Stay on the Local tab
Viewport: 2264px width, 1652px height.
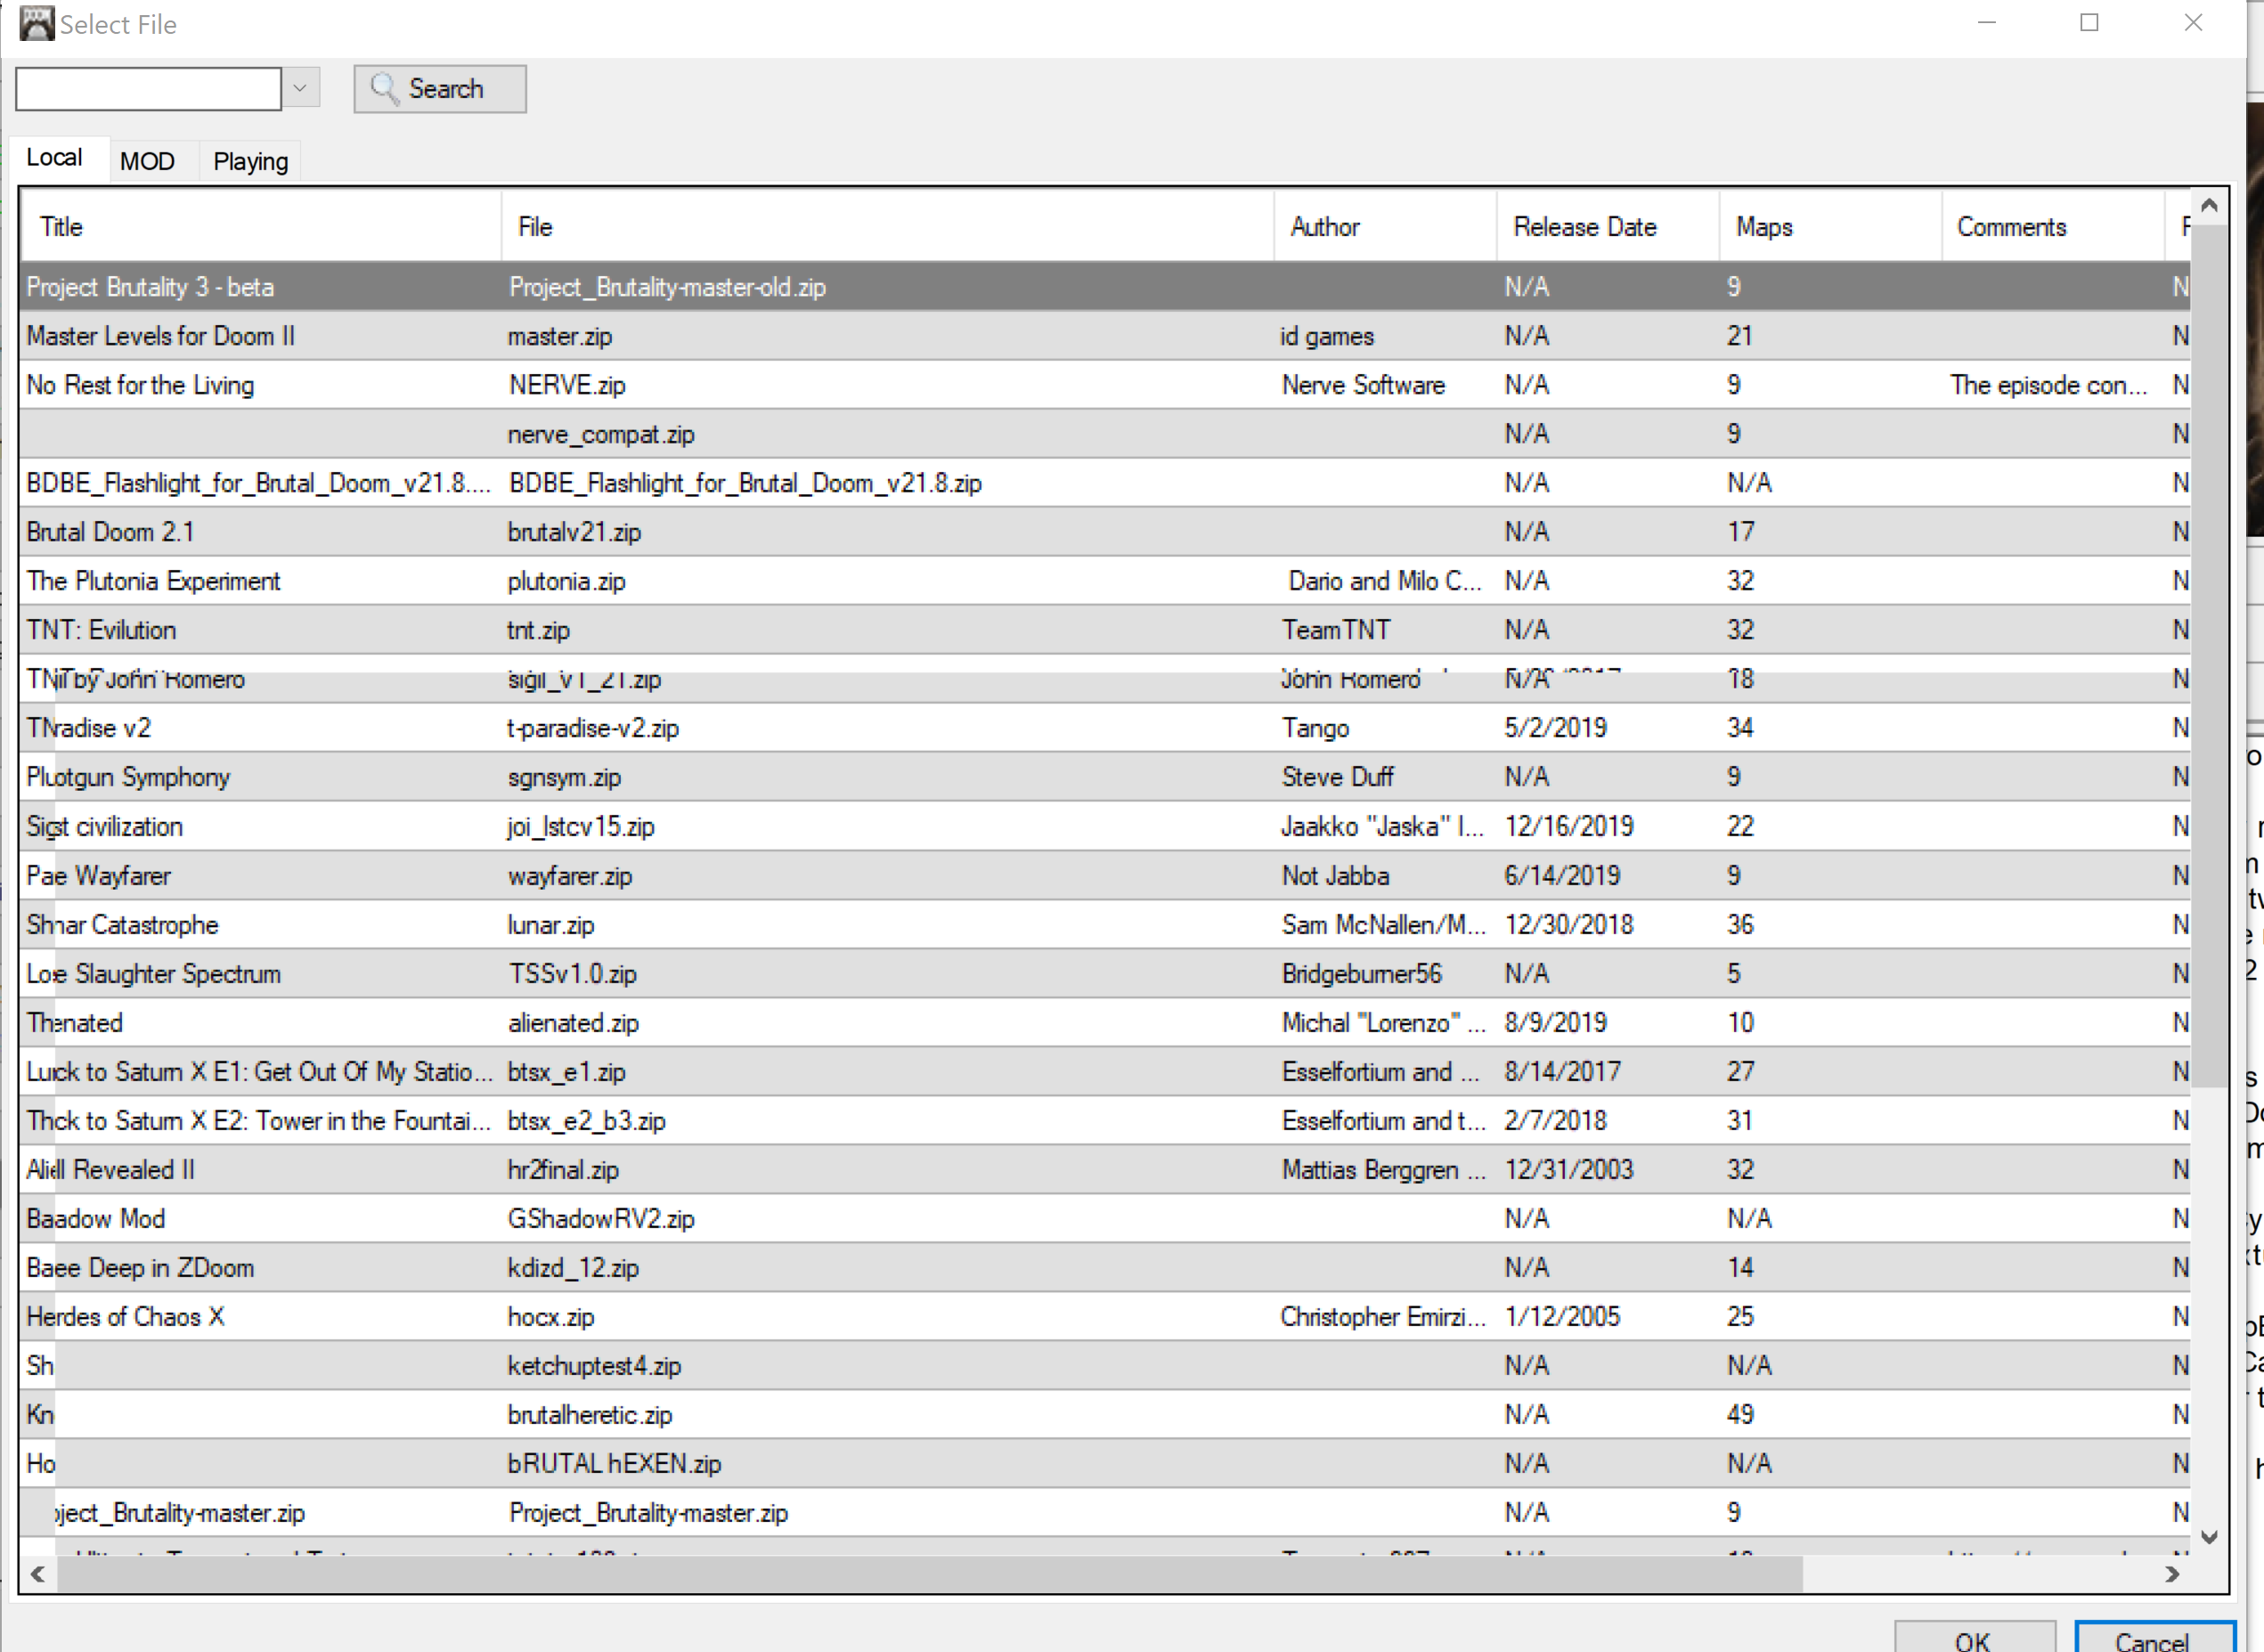55,157
